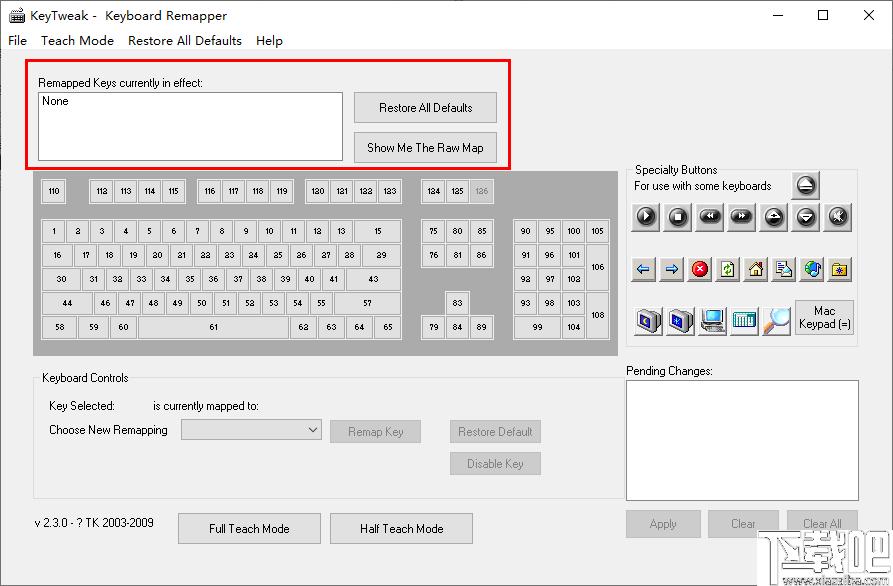
Task: Select numpad key 106
Action: point(597,267)
